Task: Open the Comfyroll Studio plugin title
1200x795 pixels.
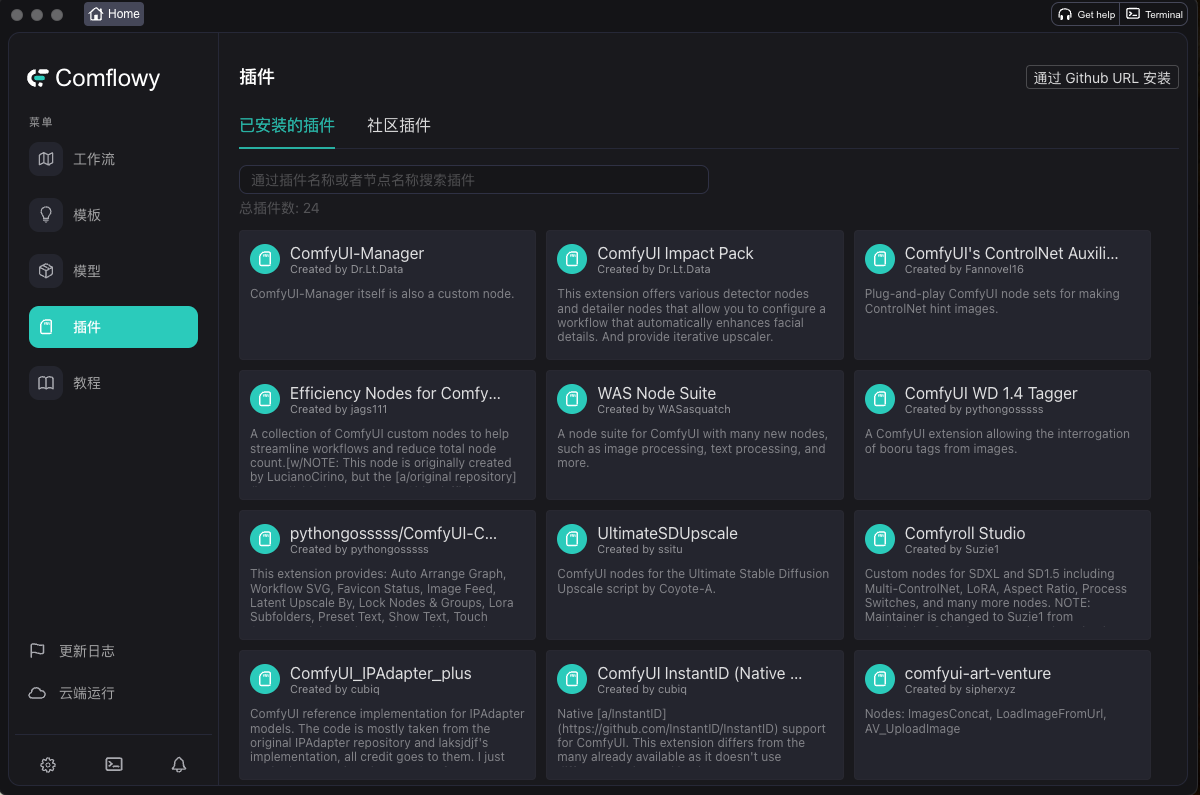Action: pos(965,534)
